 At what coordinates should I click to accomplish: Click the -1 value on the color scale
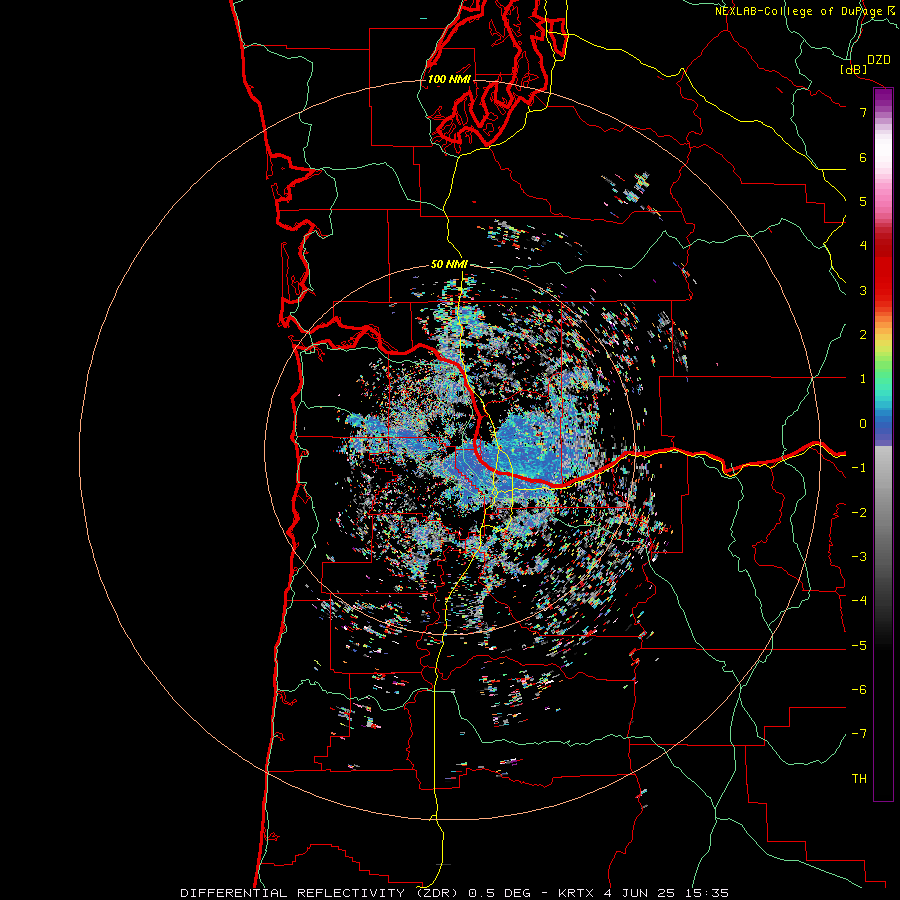pos(859,468)
